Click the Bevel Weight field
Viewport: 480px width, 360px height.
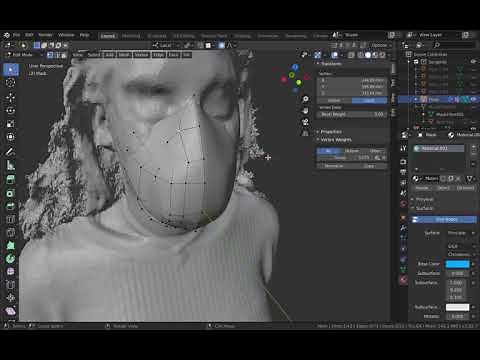pos(352,114)
